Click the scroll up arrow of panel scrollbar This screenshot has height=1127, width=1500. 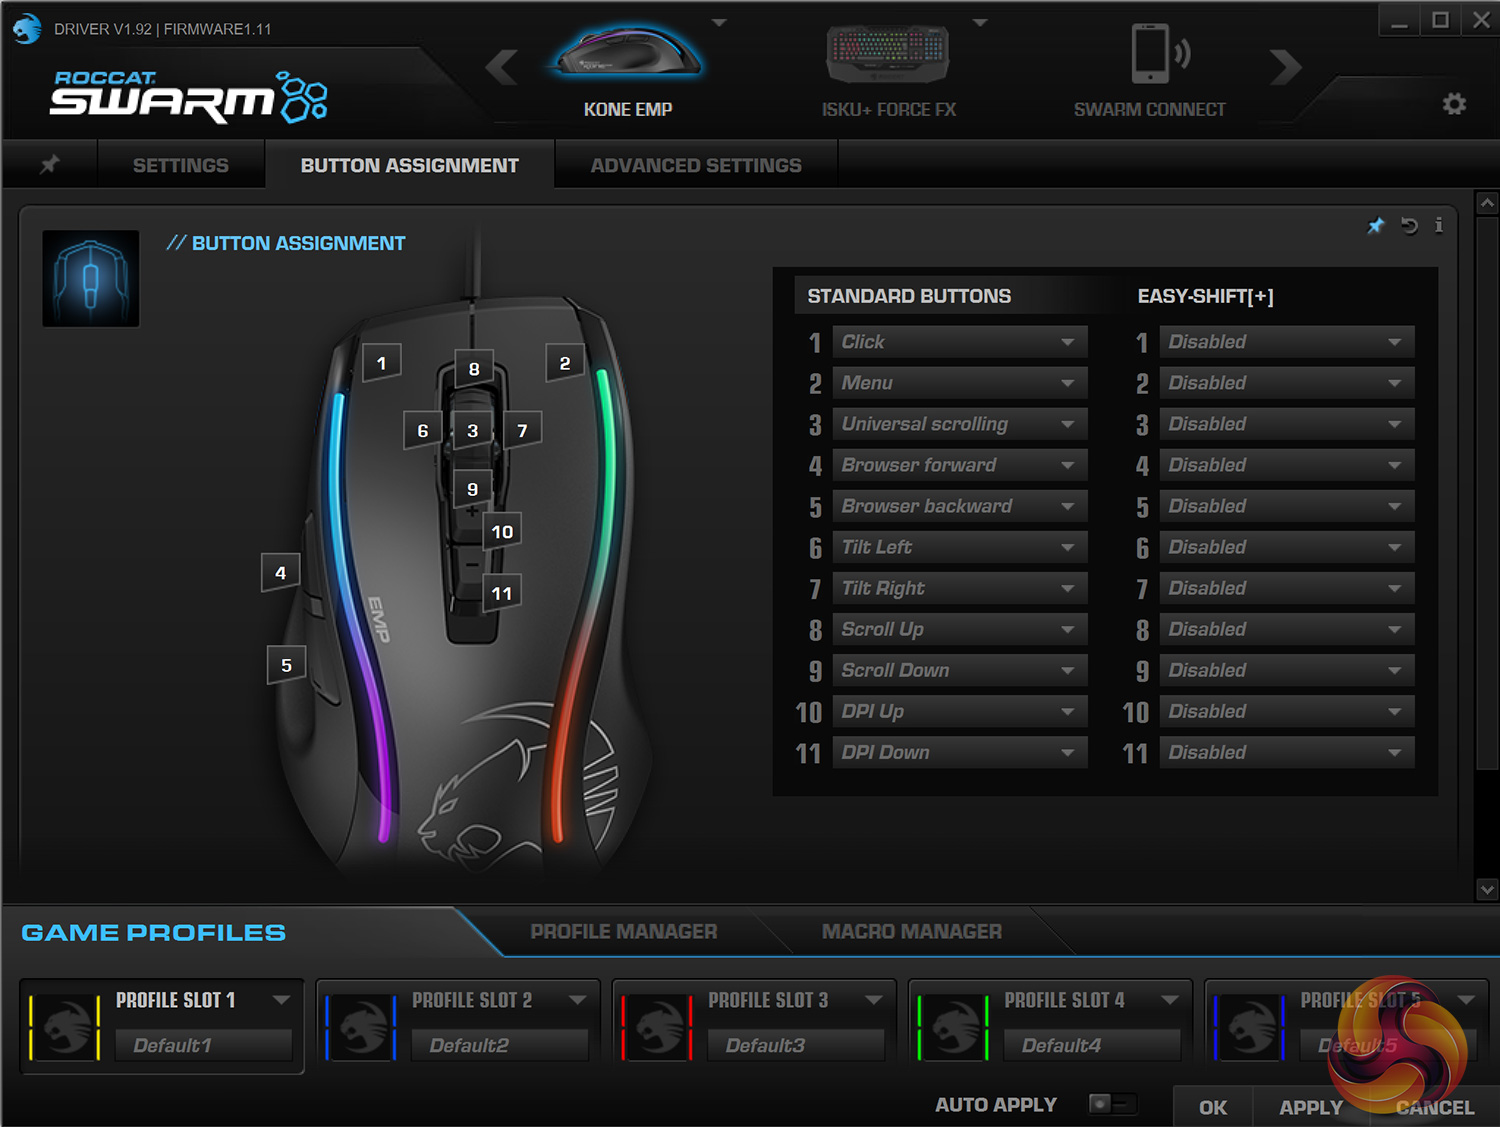coord(1487,203)
